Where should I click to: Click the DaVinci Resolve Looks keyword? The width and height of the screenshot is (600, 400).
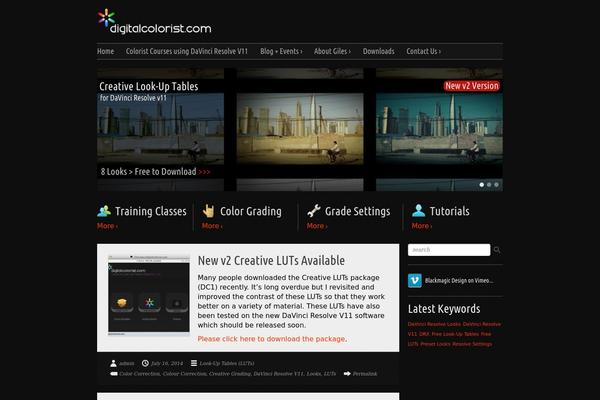[434, 324]
